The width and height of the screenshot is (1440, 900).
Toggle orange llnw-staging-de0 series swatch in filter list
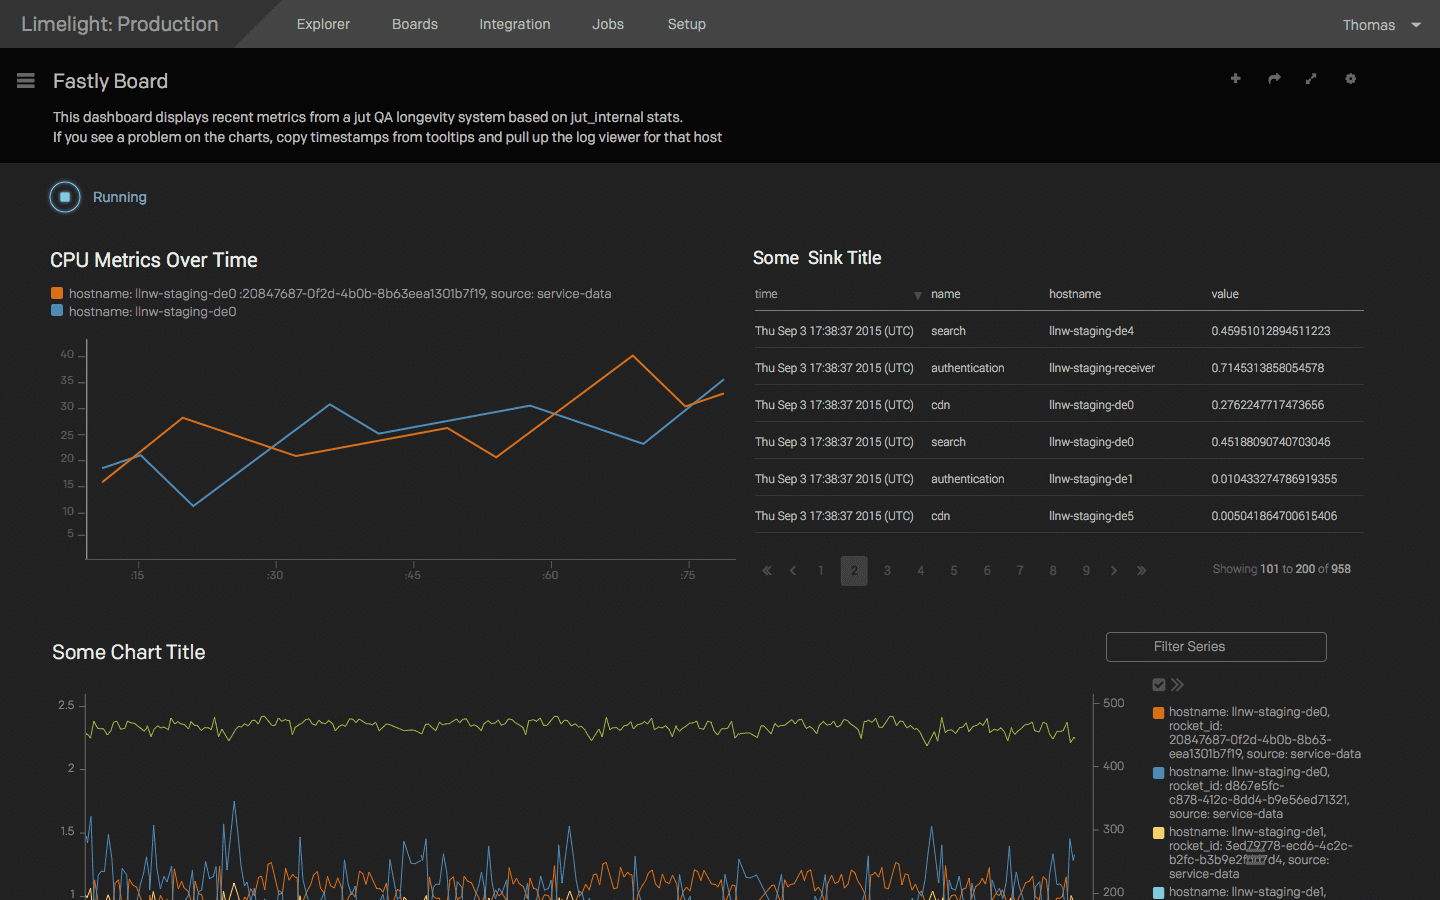[x=1159, y=713]
